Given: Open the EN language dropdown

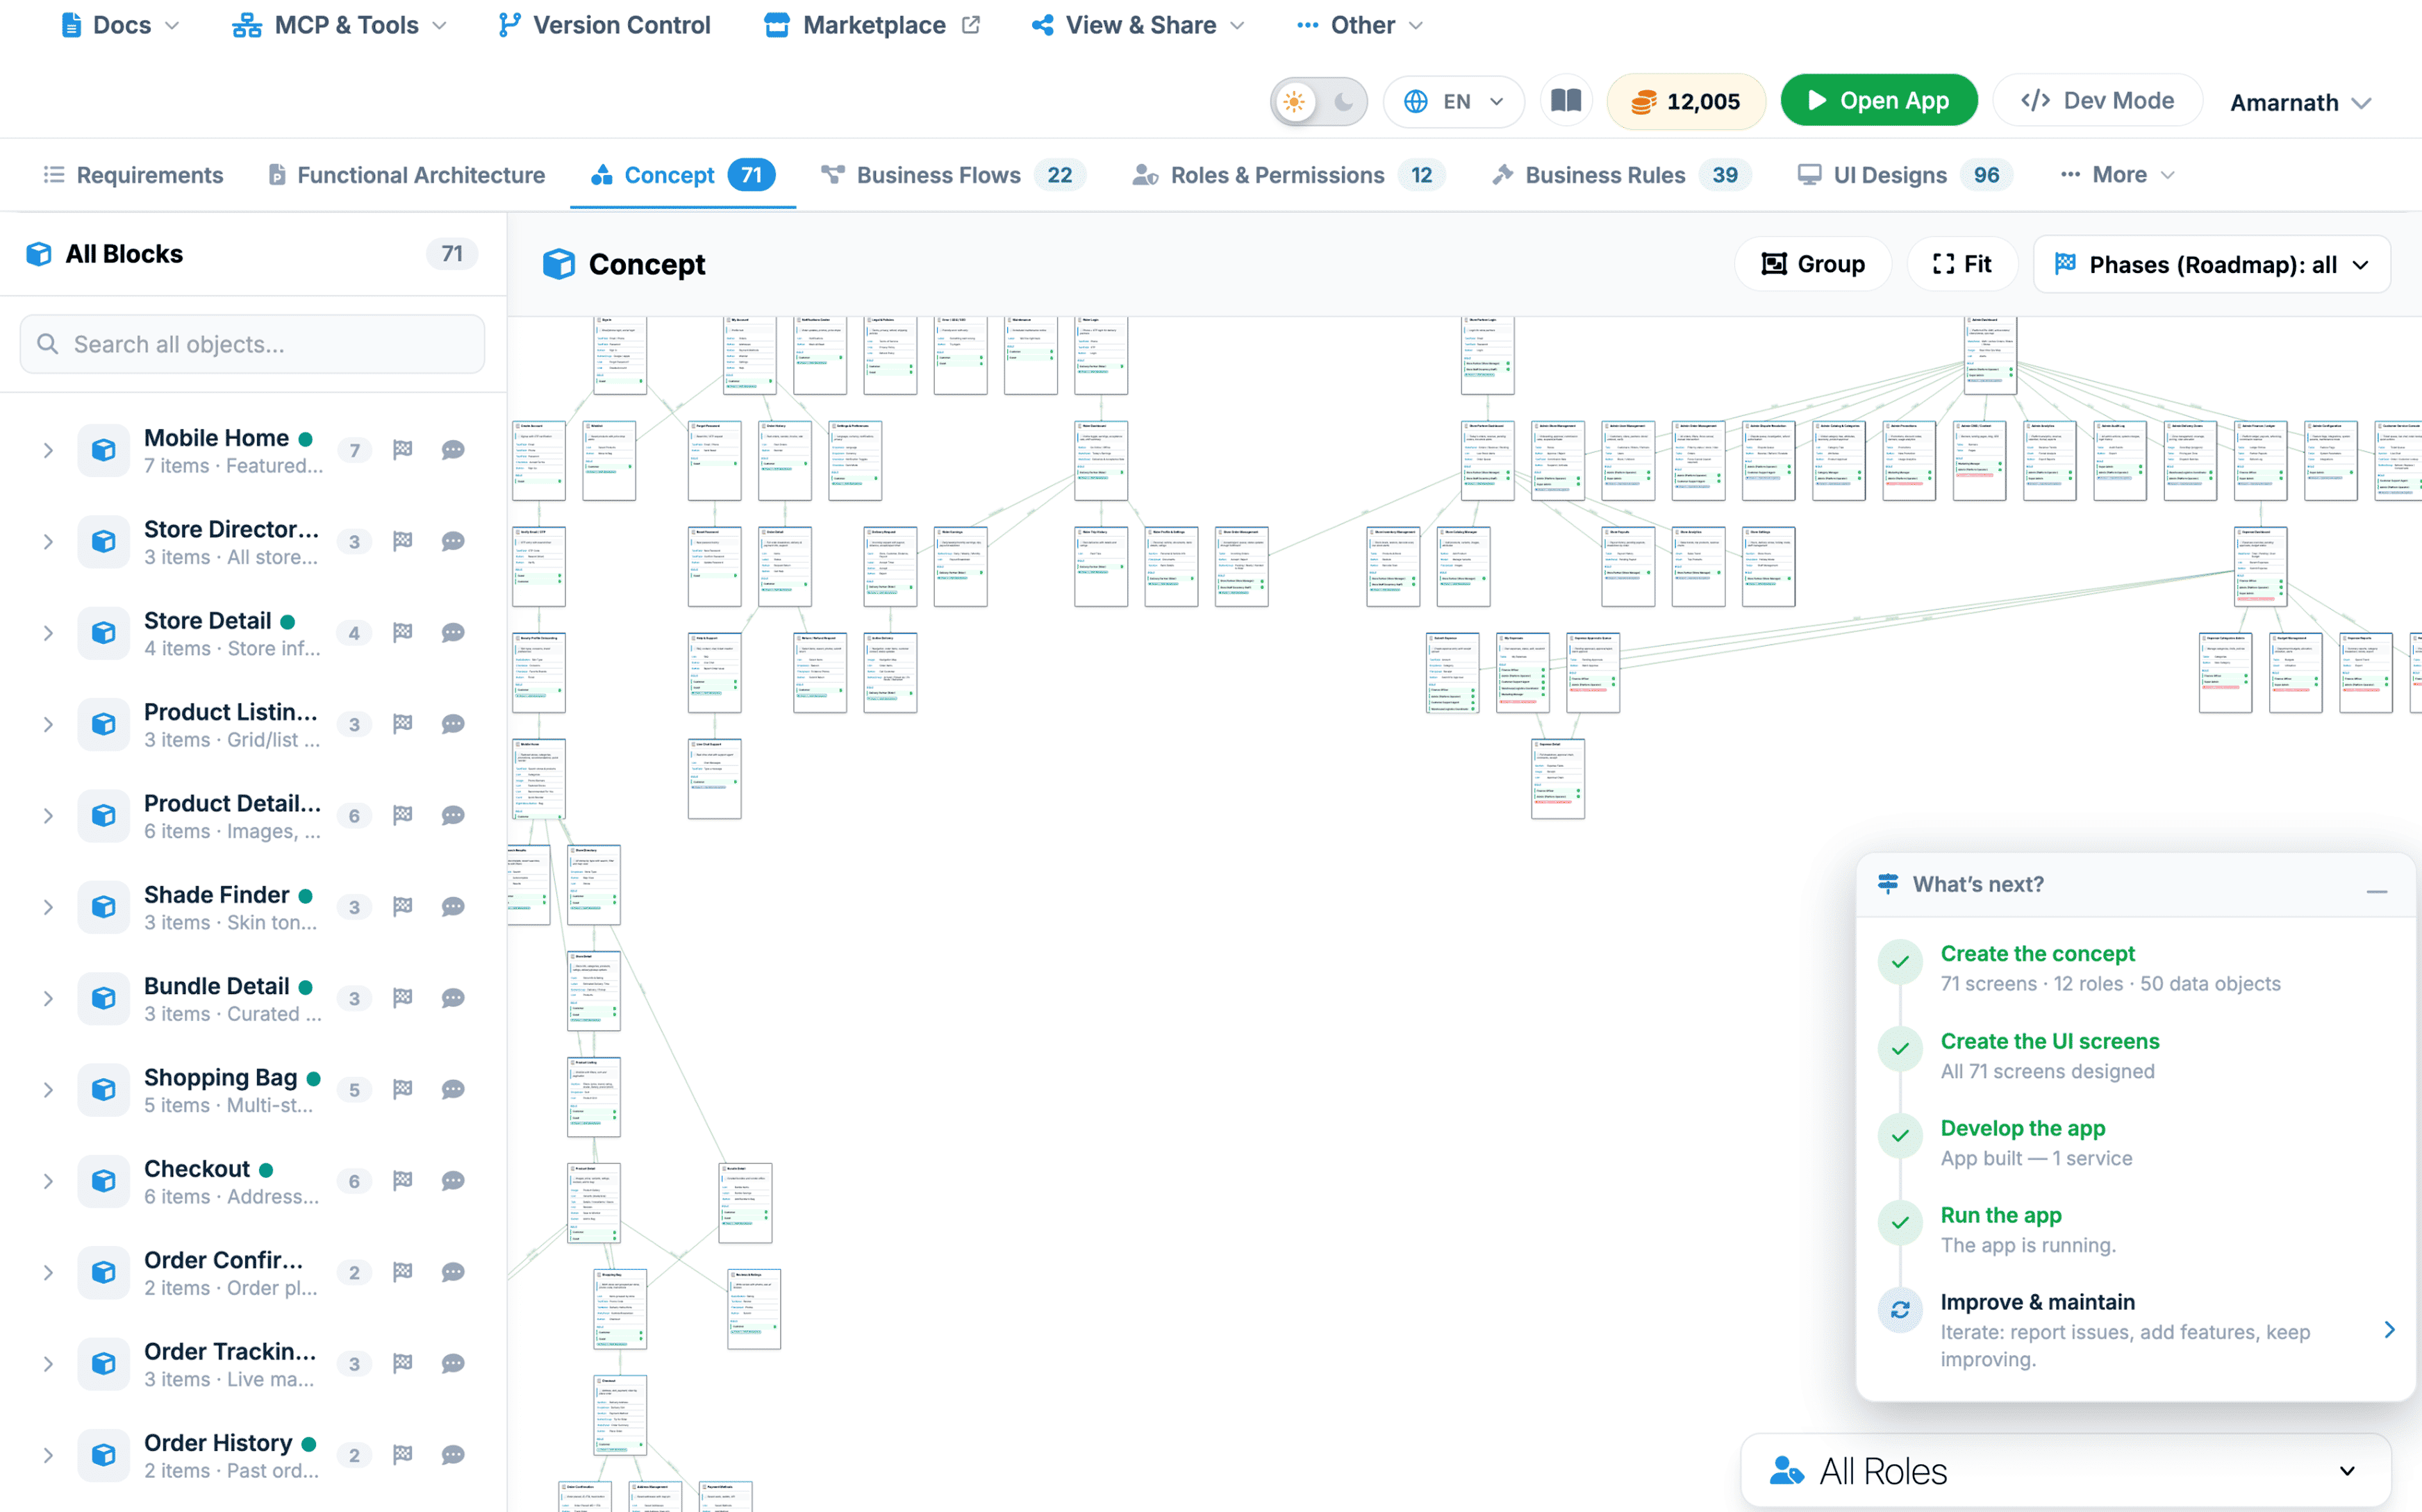Looking at the screenshot, I should tap(1453, 101).
